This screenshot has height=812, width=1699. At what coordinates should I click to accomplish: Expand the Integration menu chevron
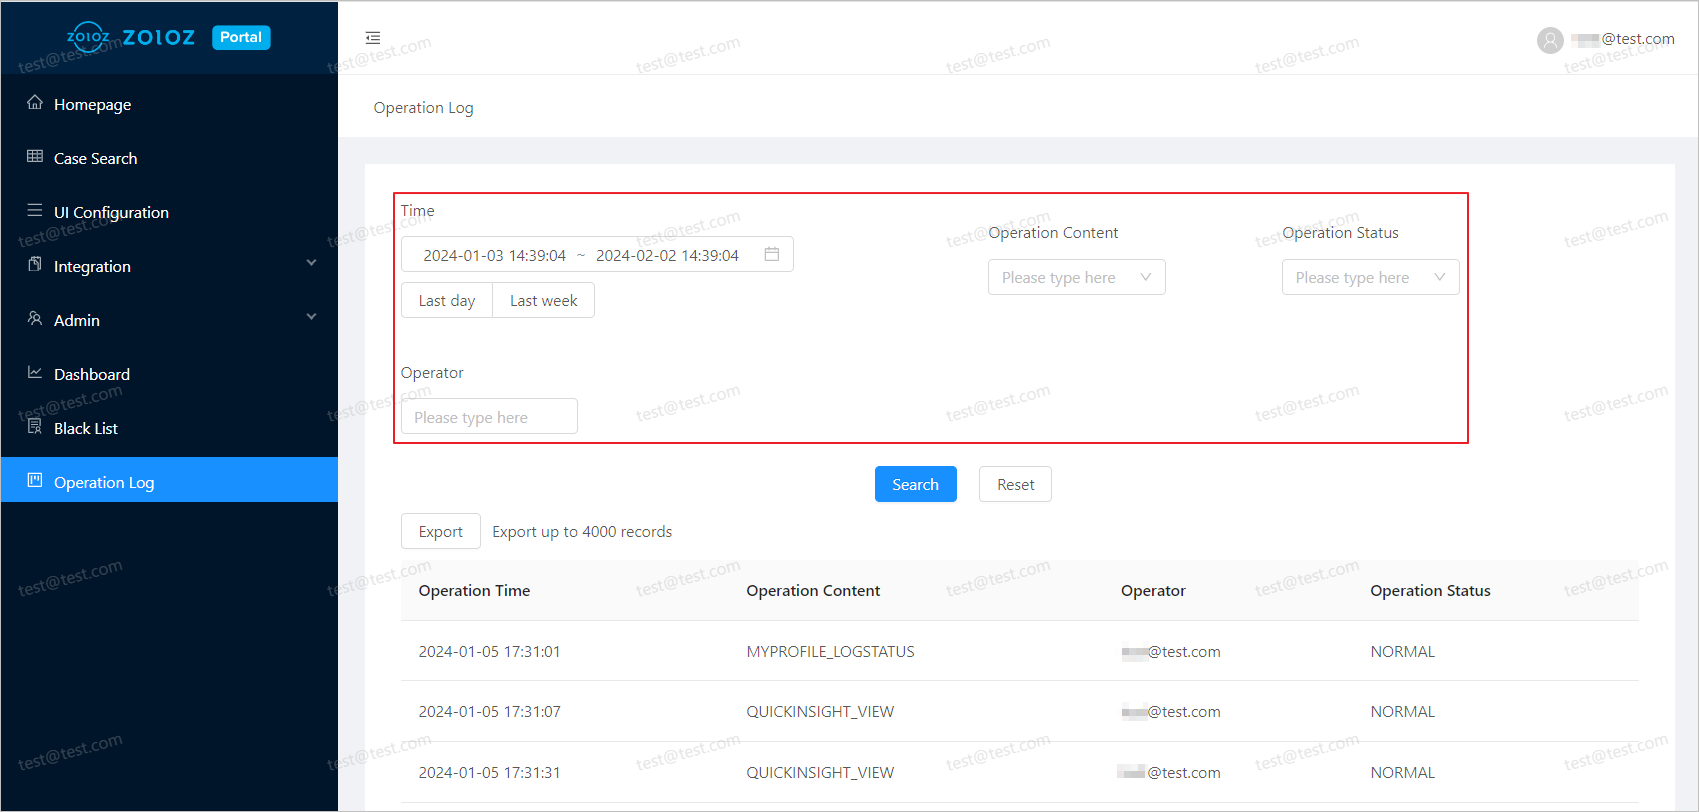click(x=311, y=263)
